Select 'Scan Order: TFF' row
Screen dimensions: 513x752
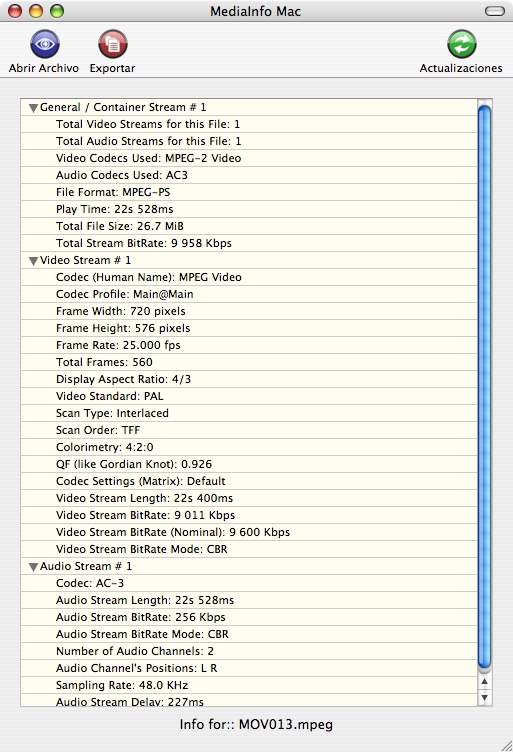pyautogui.click(x=249, y=430)
